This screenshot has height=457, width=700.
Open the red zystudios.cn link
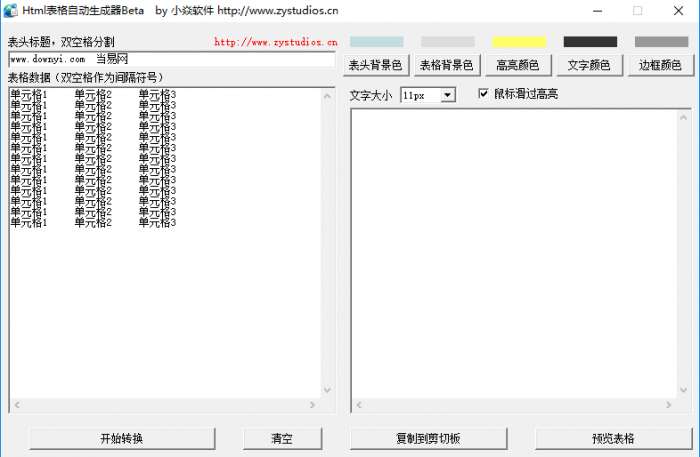pos(275,42)
